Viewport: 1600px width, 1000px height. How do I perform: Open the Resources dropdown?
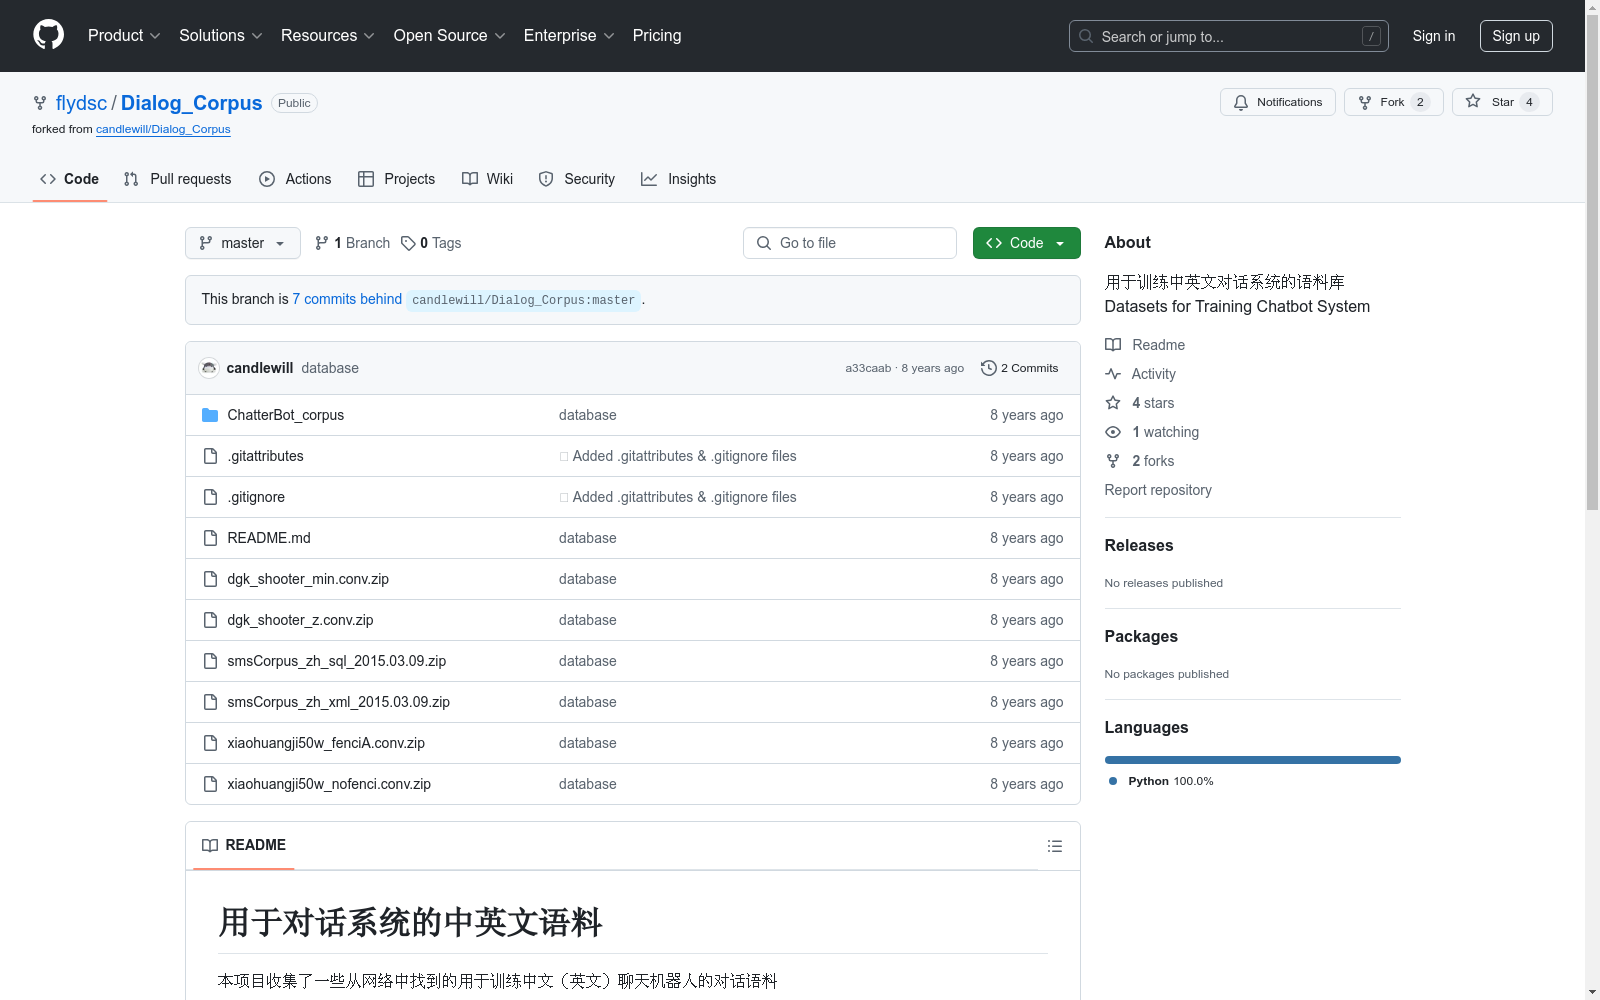point(328,36)
